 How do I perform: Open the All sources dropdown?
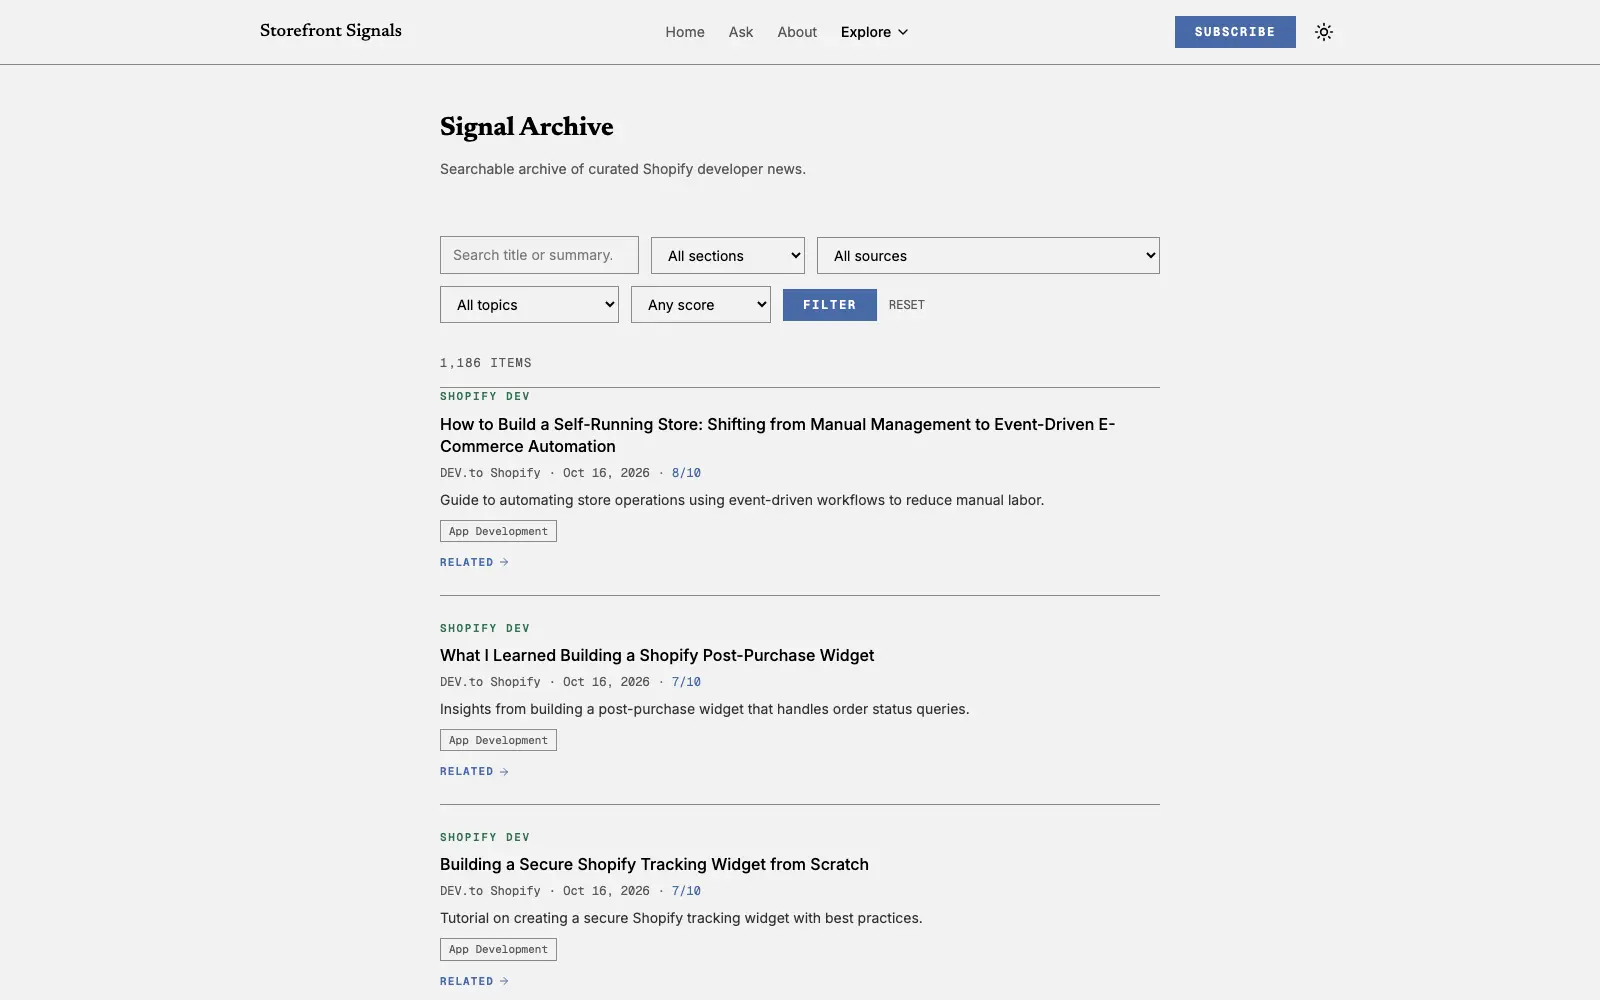tap(988, 255)
